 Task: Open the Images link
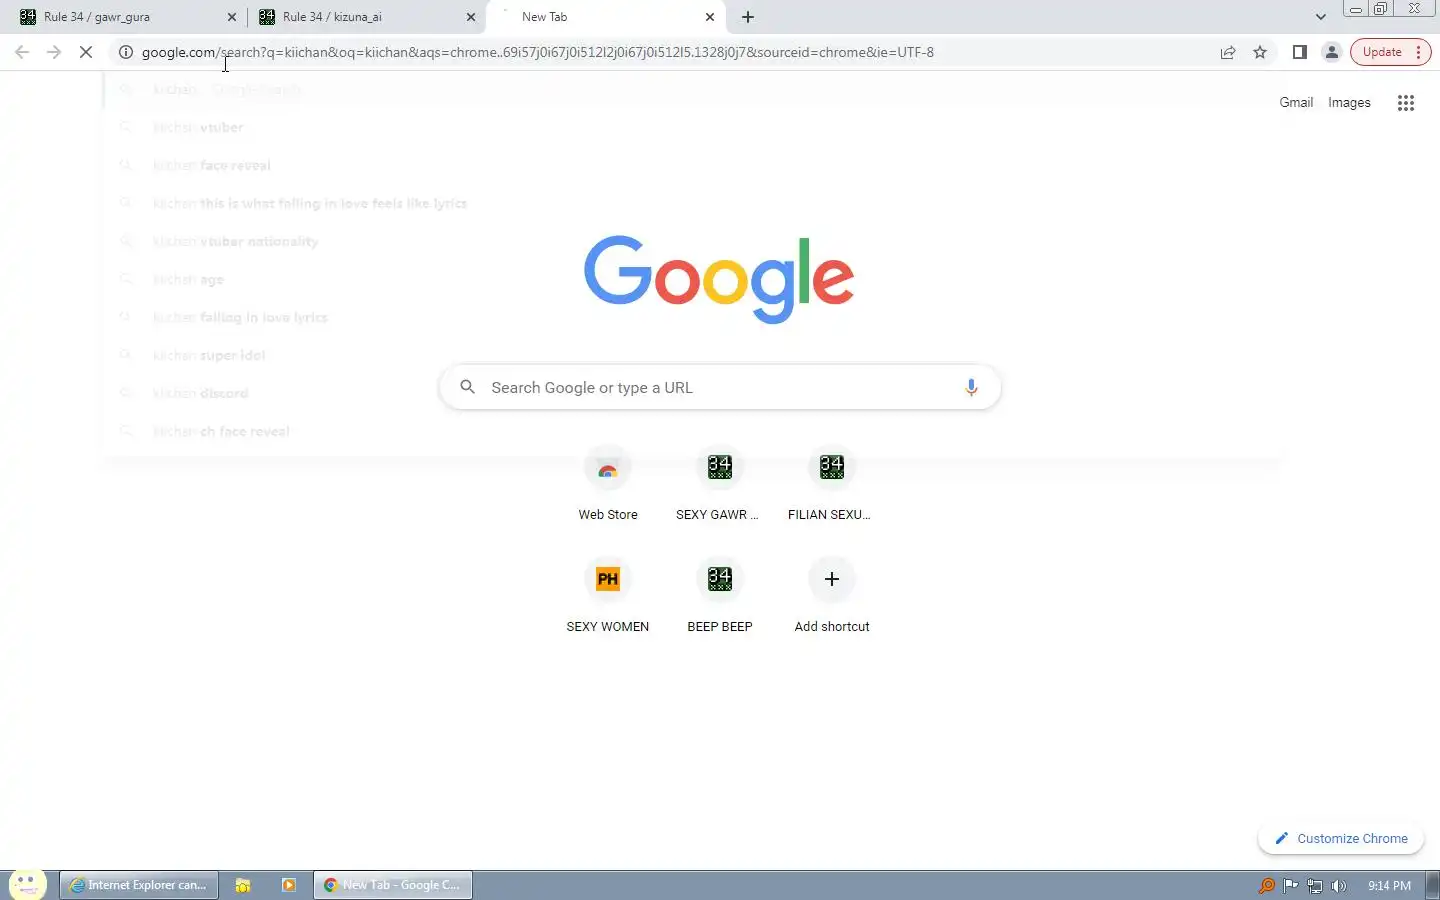pos(1349,102)
